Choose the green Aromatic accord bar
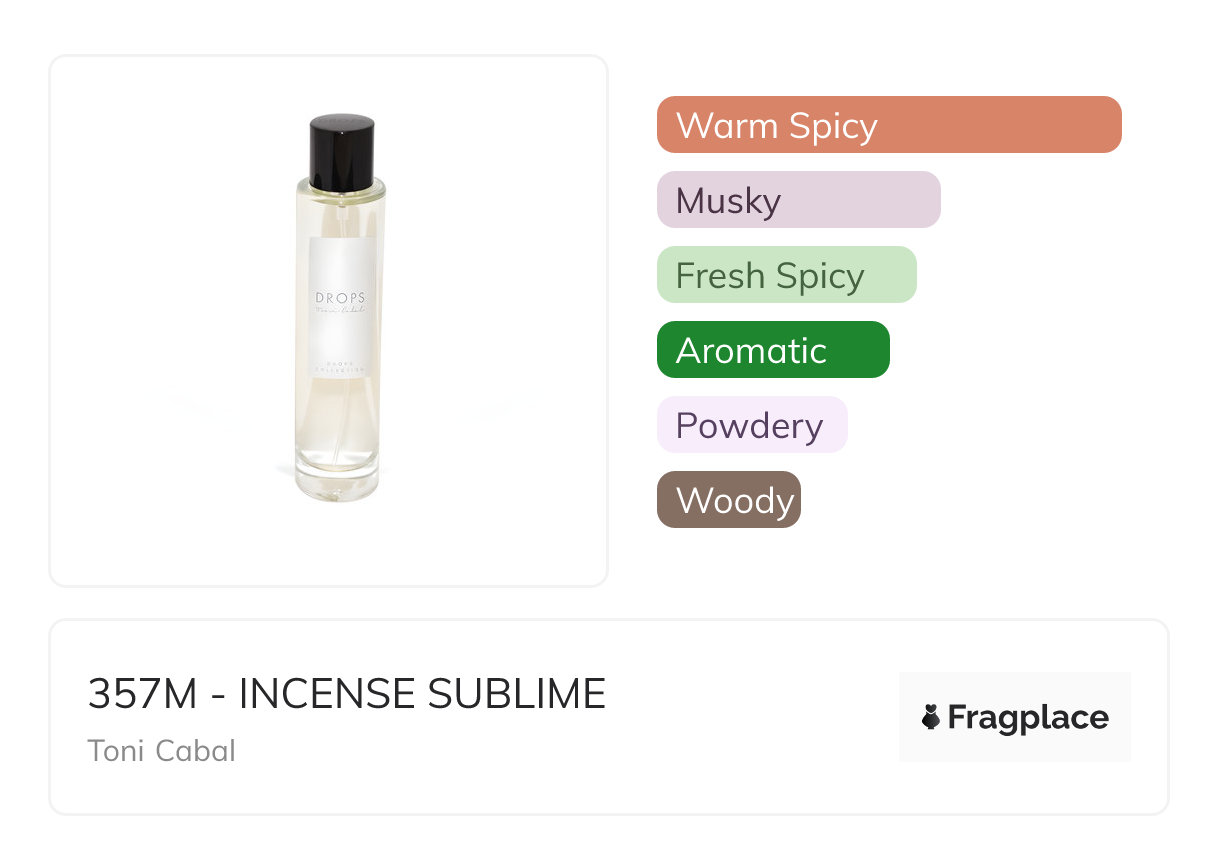This screenshot has height=864, width=1218. (x=772, y=350)
